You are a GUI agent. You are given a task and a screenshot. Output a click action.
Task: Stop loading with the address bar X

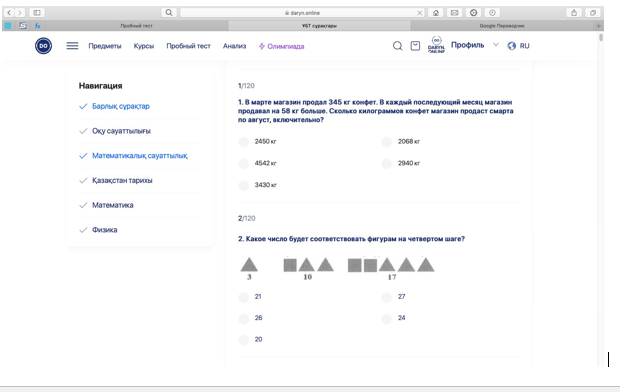coord(420,13)
